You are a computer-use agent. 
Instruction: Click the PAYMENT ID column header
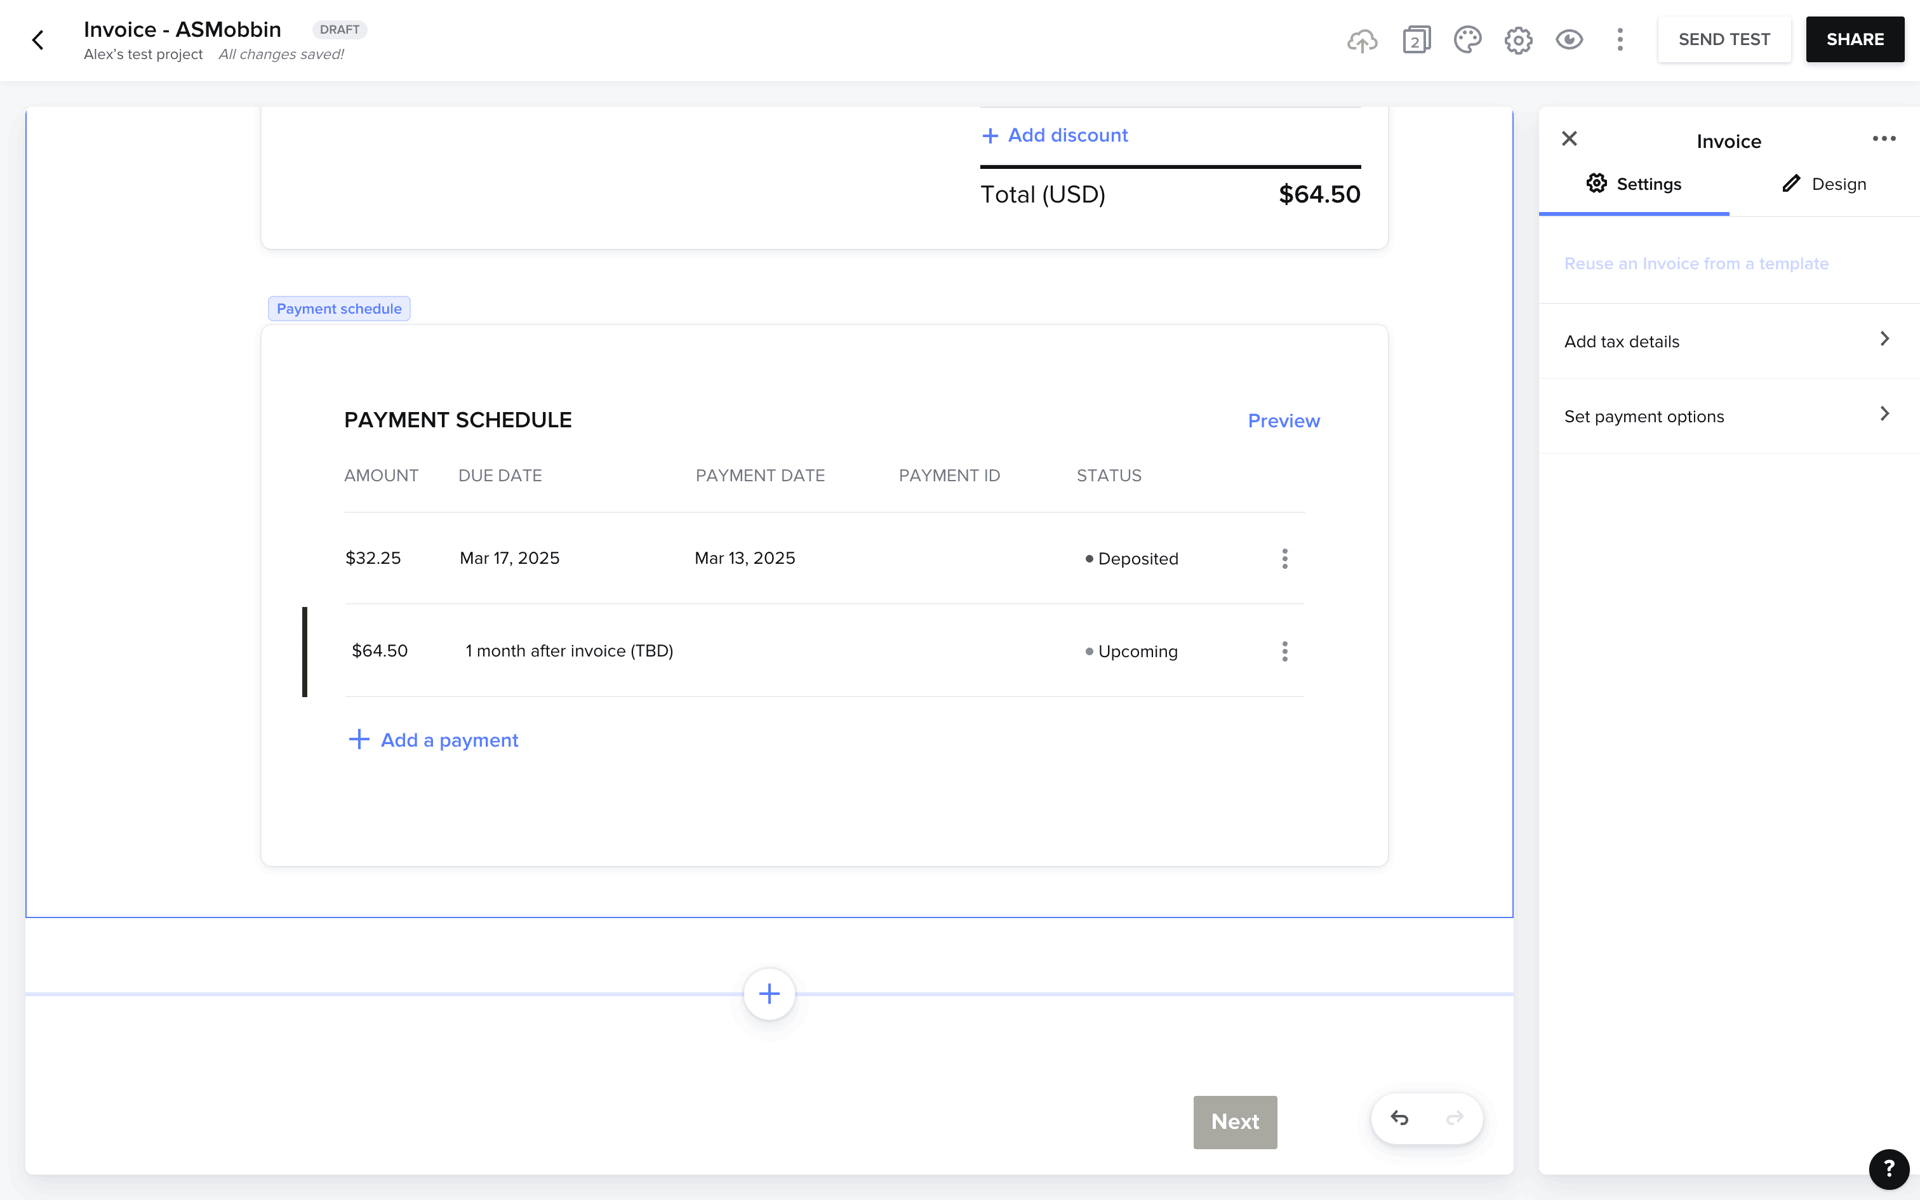point(949,476)
